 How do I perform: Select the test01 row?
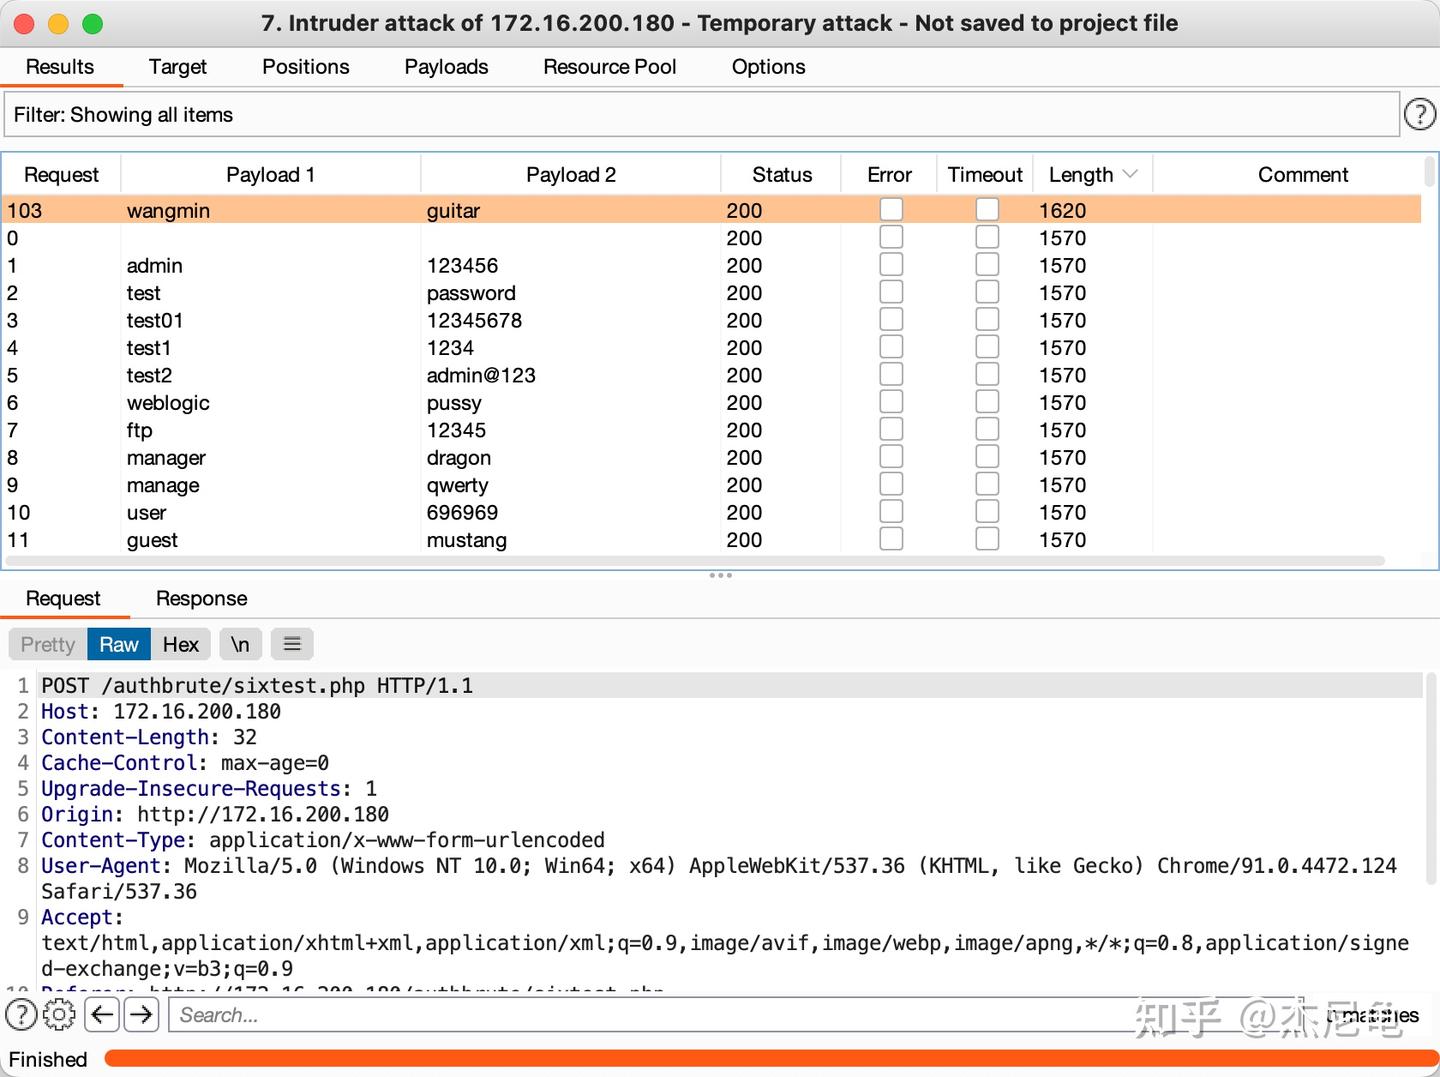(712, 320)
